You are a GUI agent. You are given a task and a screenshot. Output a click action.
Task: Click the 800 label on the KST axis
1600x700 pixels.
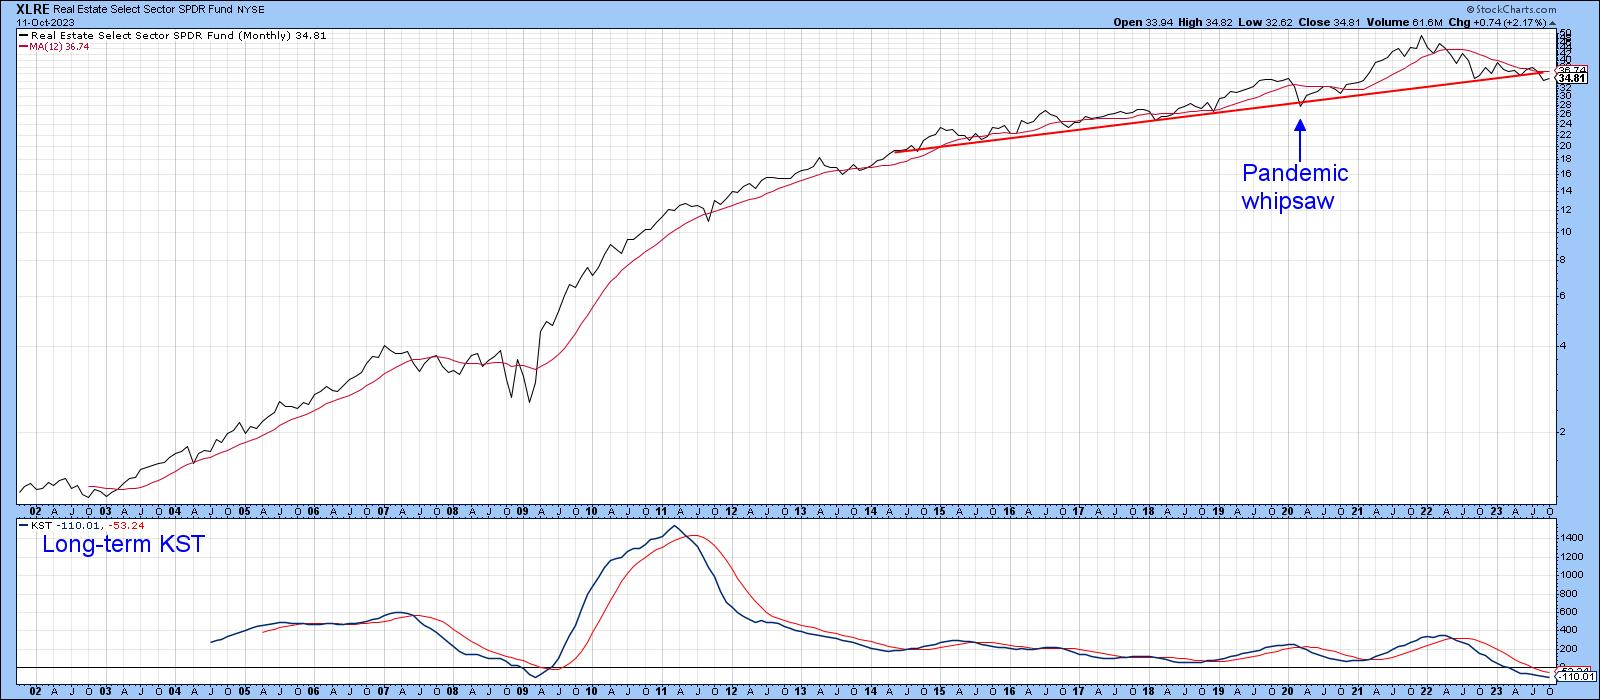[x=1569, y=594]
